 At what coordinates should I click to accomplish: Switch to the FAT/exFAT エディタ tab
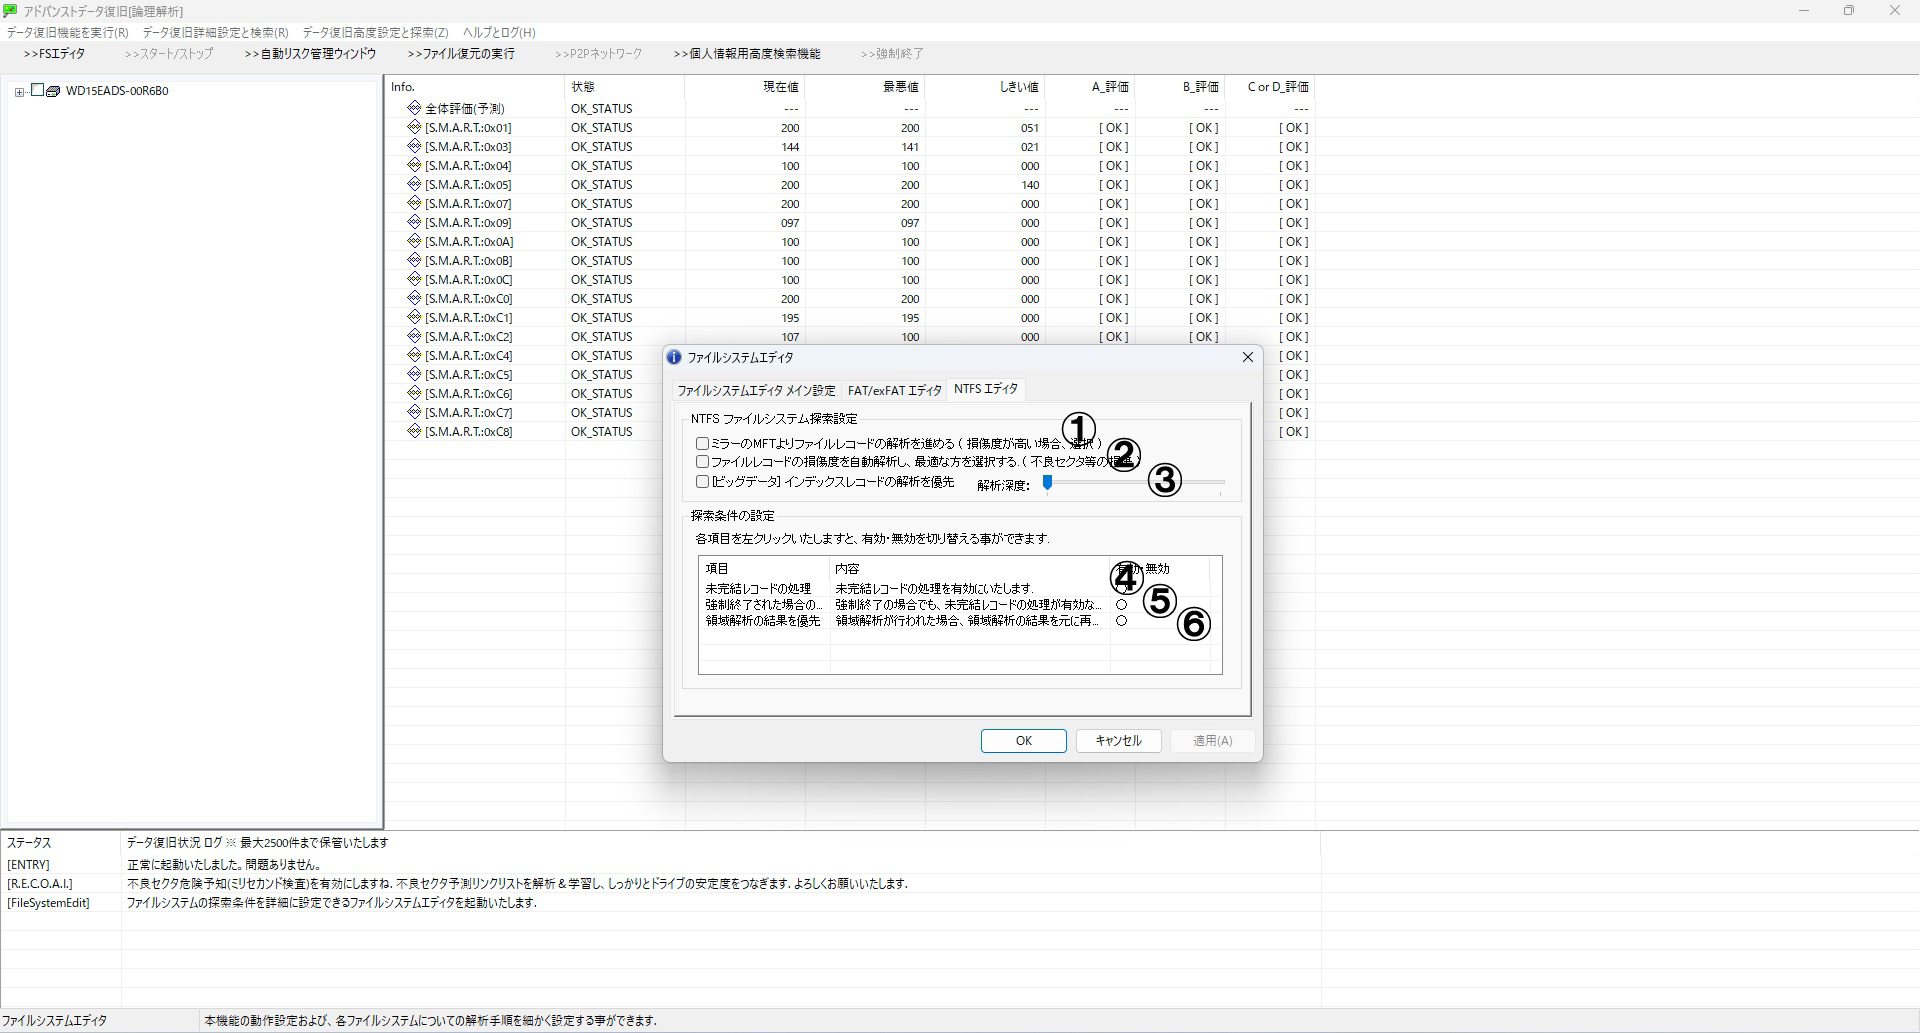pos(894,391)
